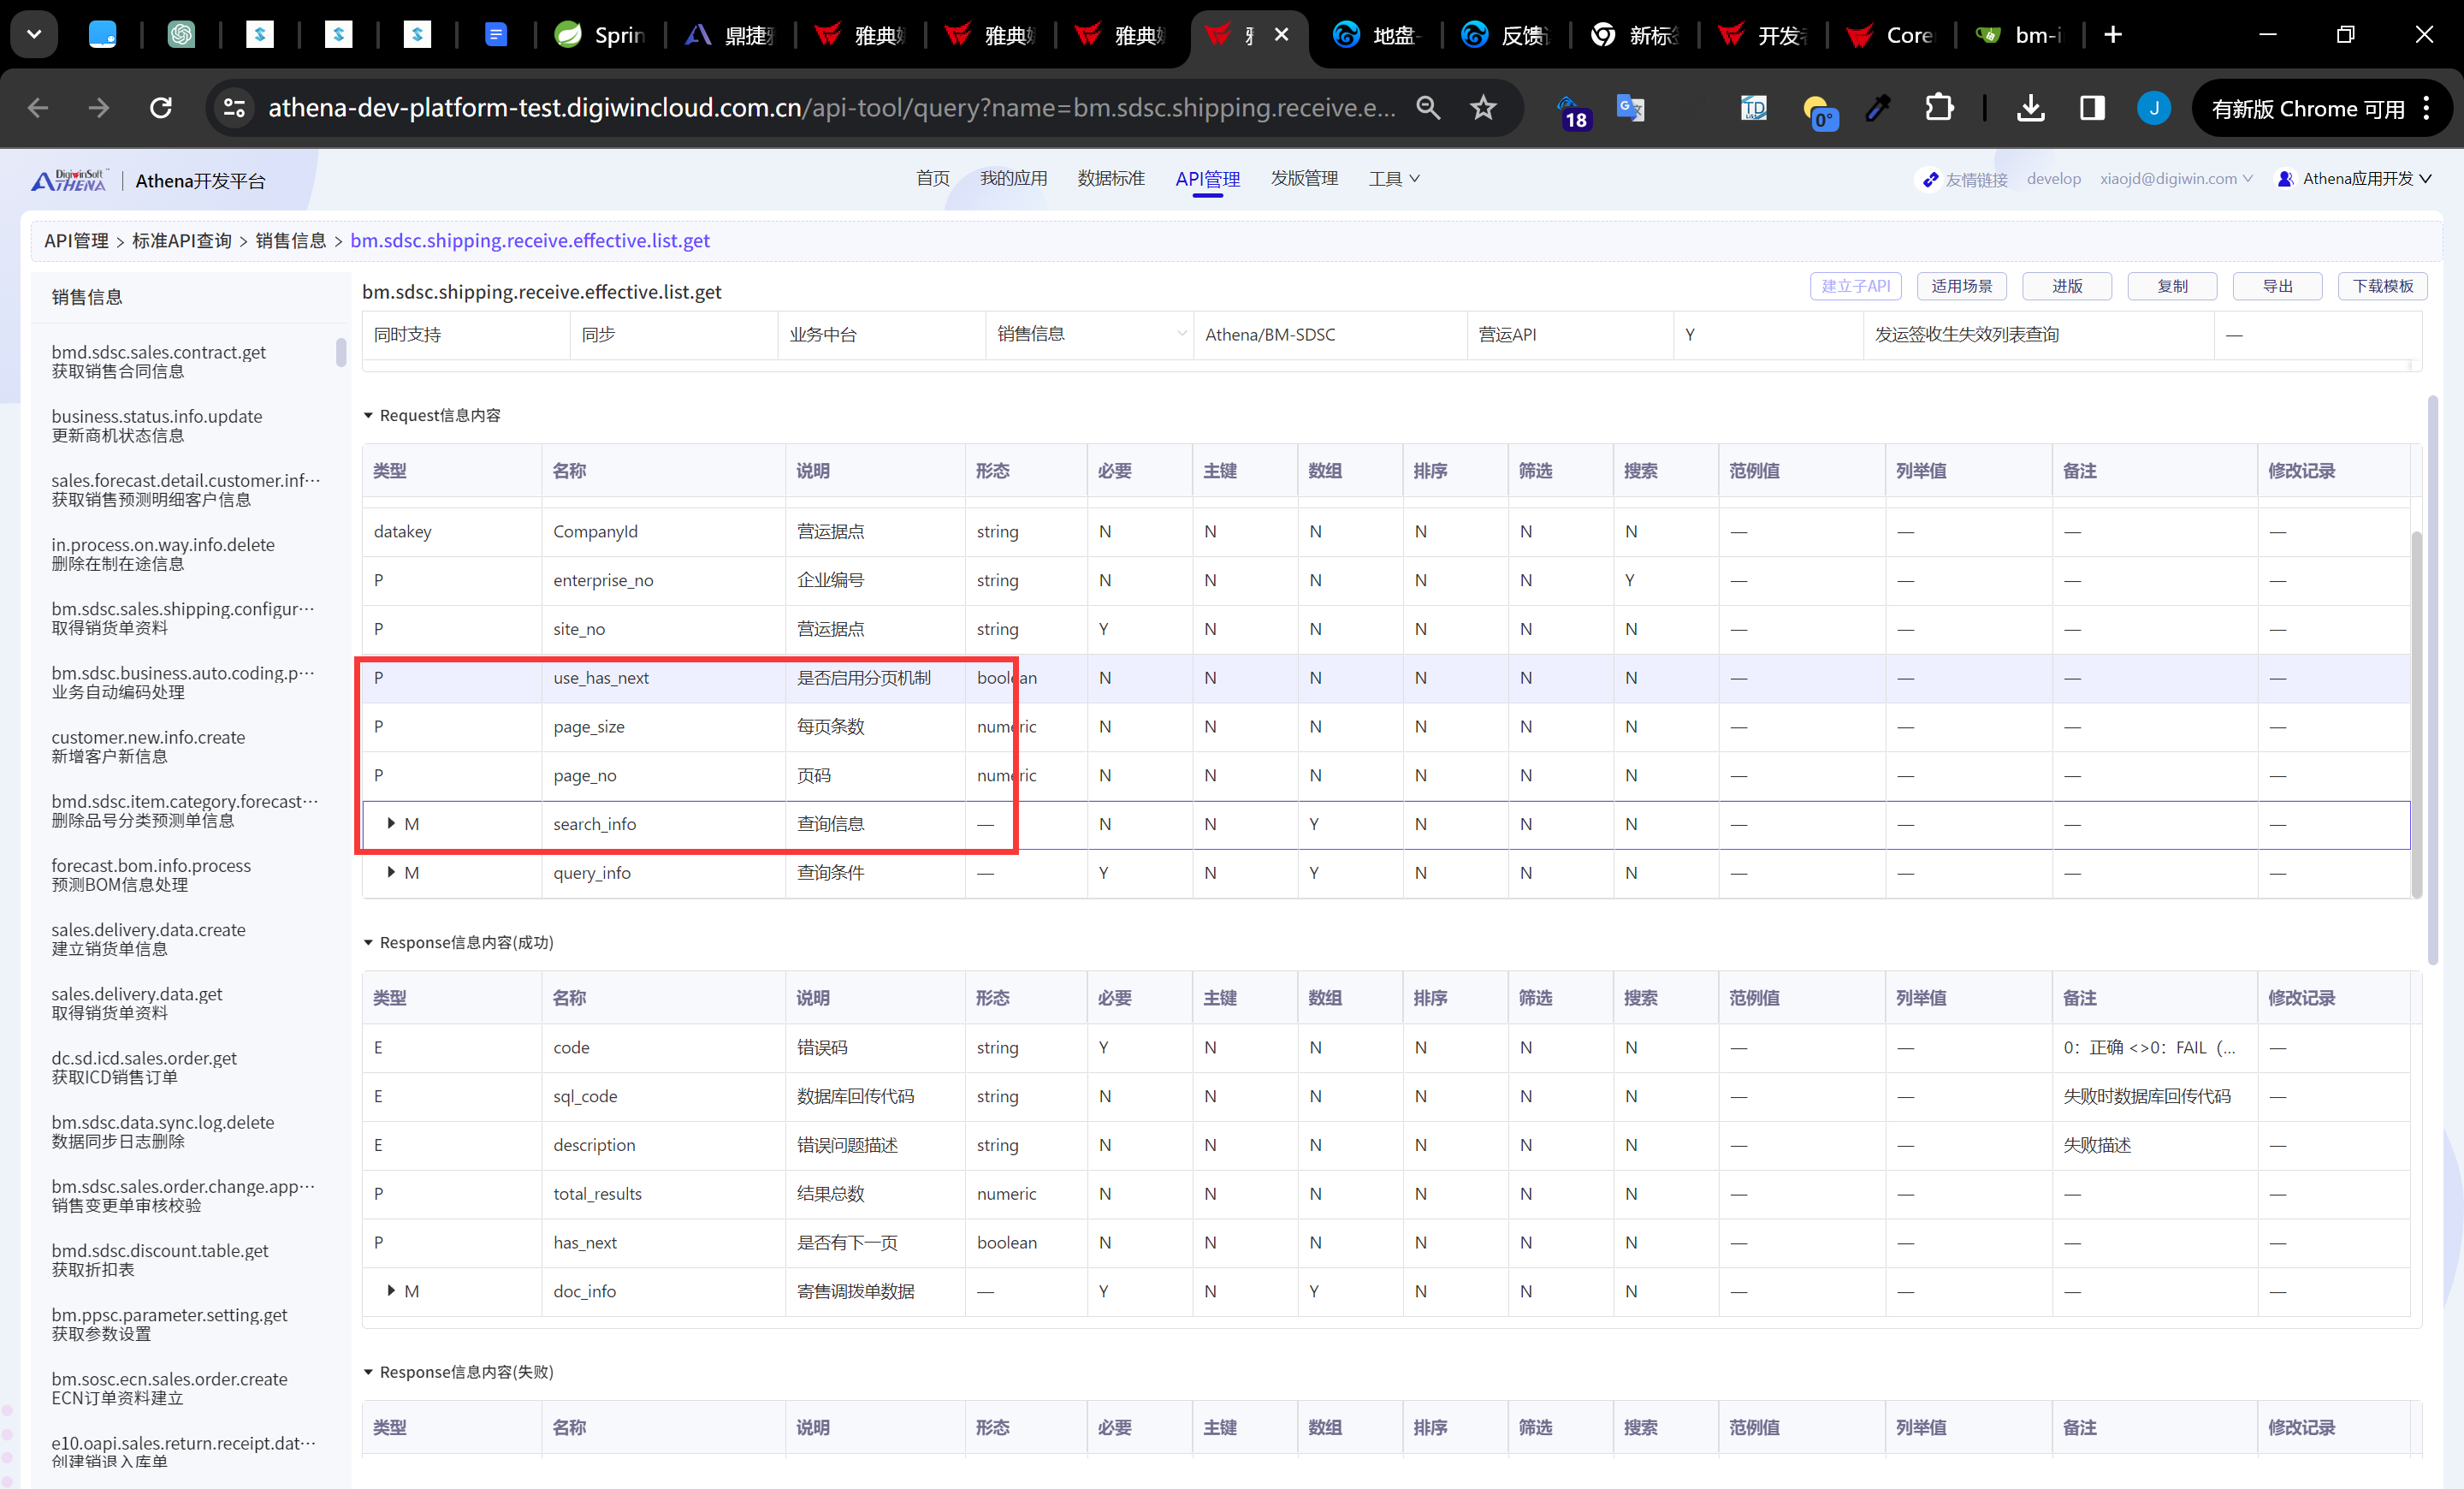Collapse the Response信息内容(成功) section
The height and width of the screenshot is (1489, 2464).
[x=368, y=942]
